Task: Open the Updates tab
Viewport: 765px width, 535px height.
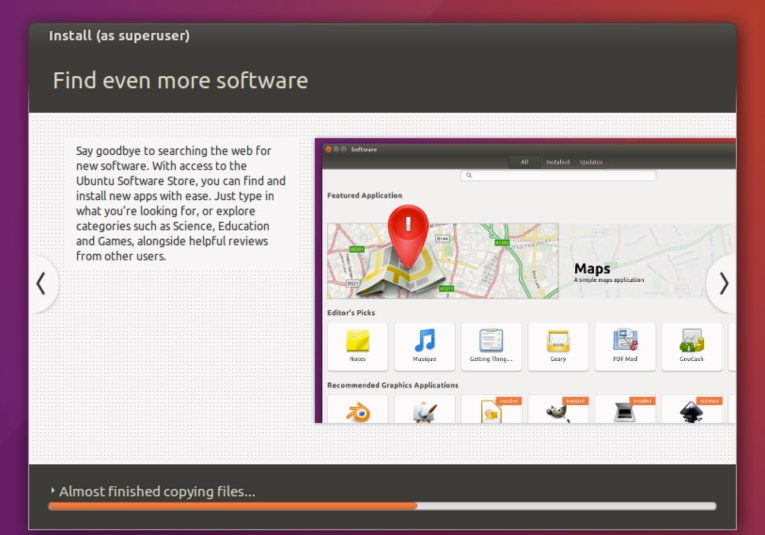Action: coord(591,162)
